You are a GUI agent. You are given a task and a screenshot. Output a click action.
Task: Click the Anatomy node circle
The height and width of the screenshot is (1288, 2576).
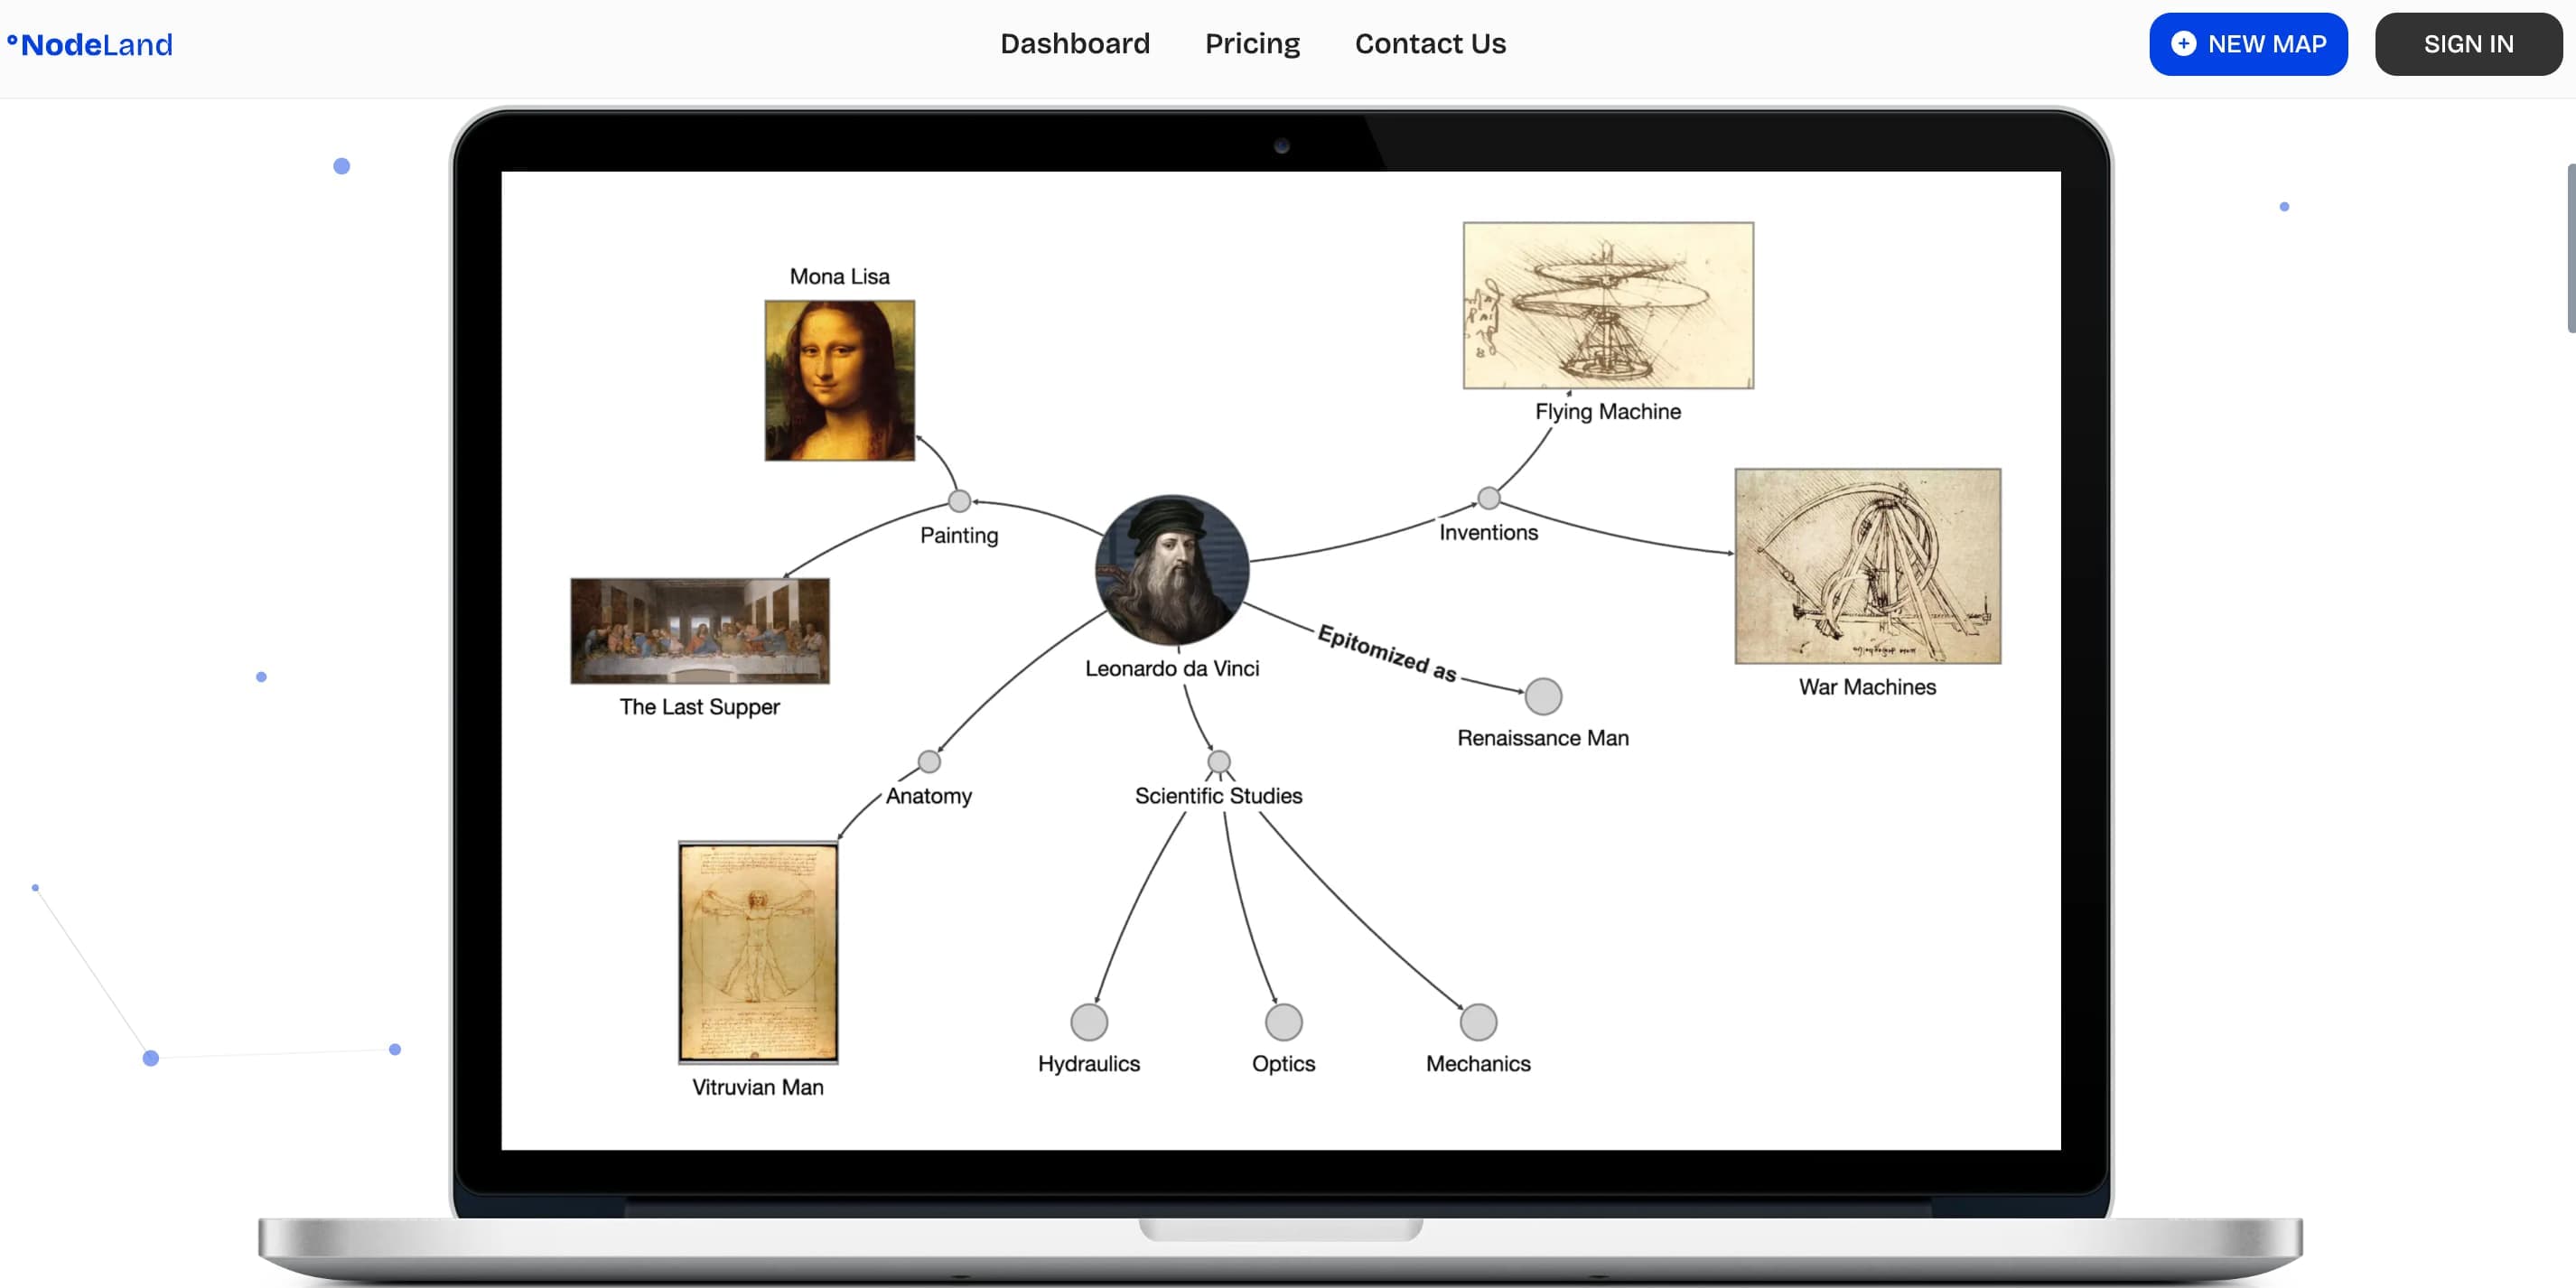point(928,761)
